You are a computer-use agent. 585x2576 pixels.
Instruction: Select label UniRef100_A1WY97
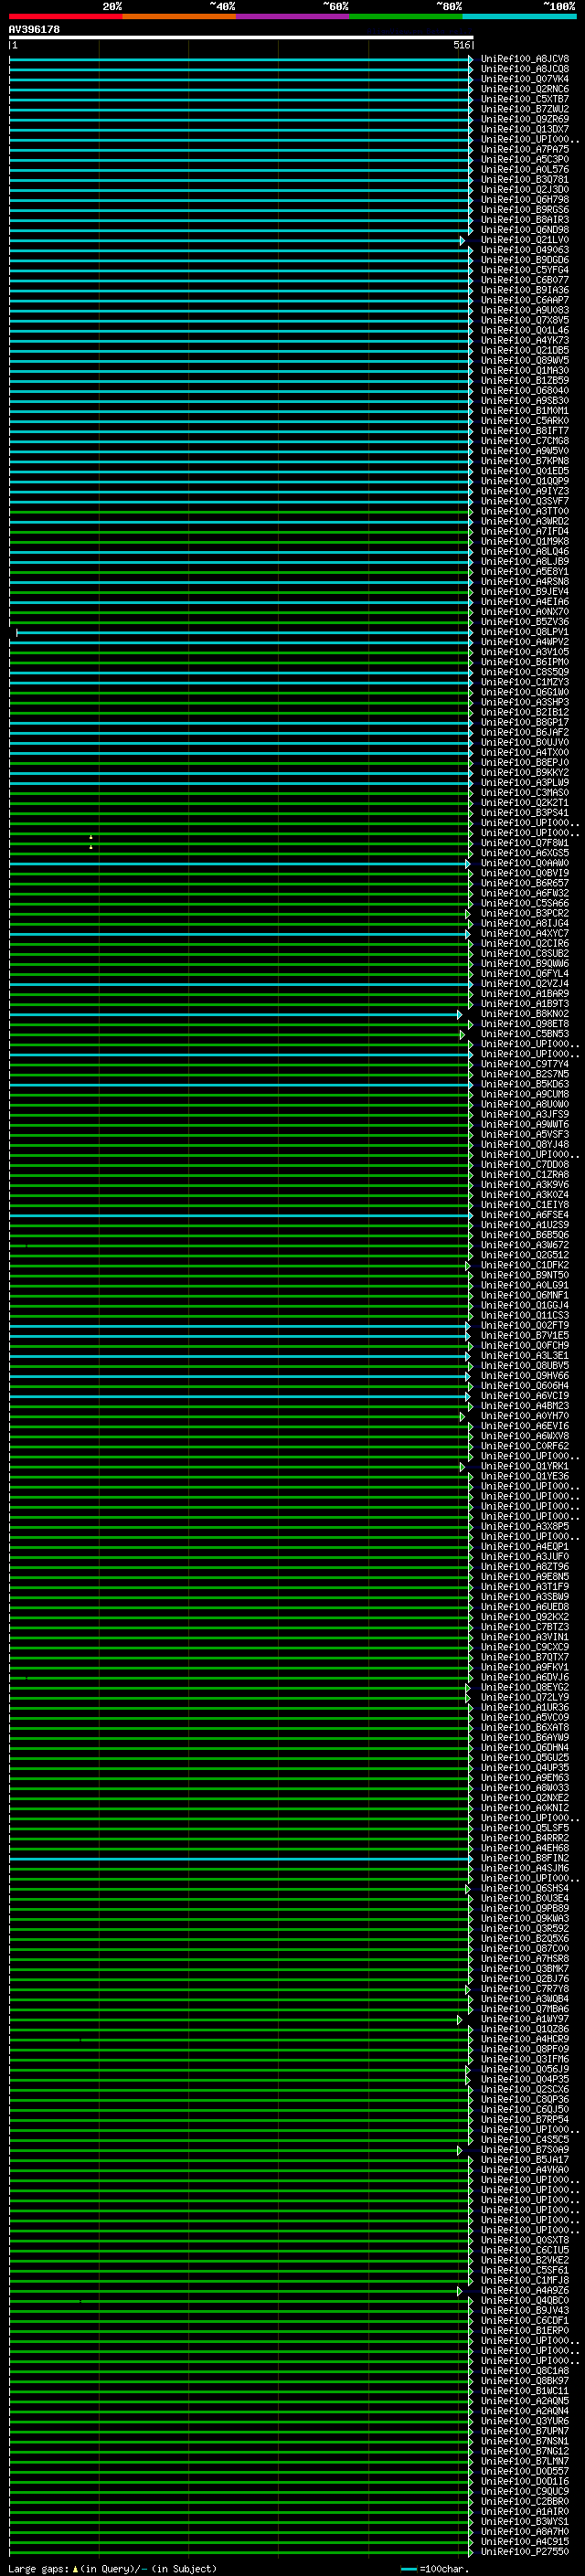point(525,2019)
